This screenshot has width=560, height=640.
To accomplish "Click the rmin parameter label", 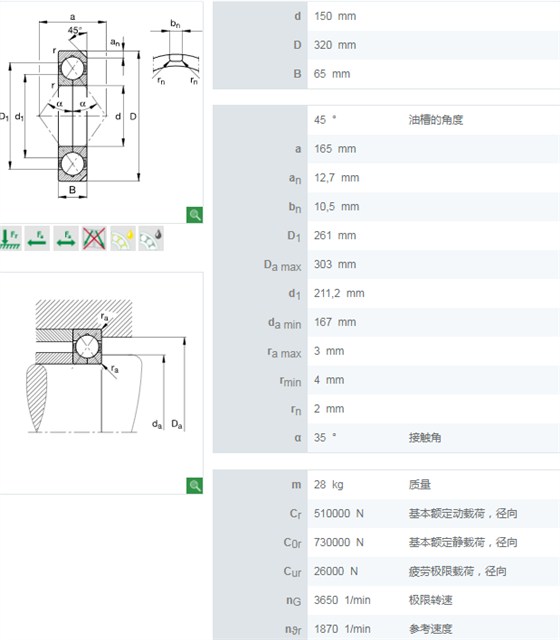I will 290,381.
